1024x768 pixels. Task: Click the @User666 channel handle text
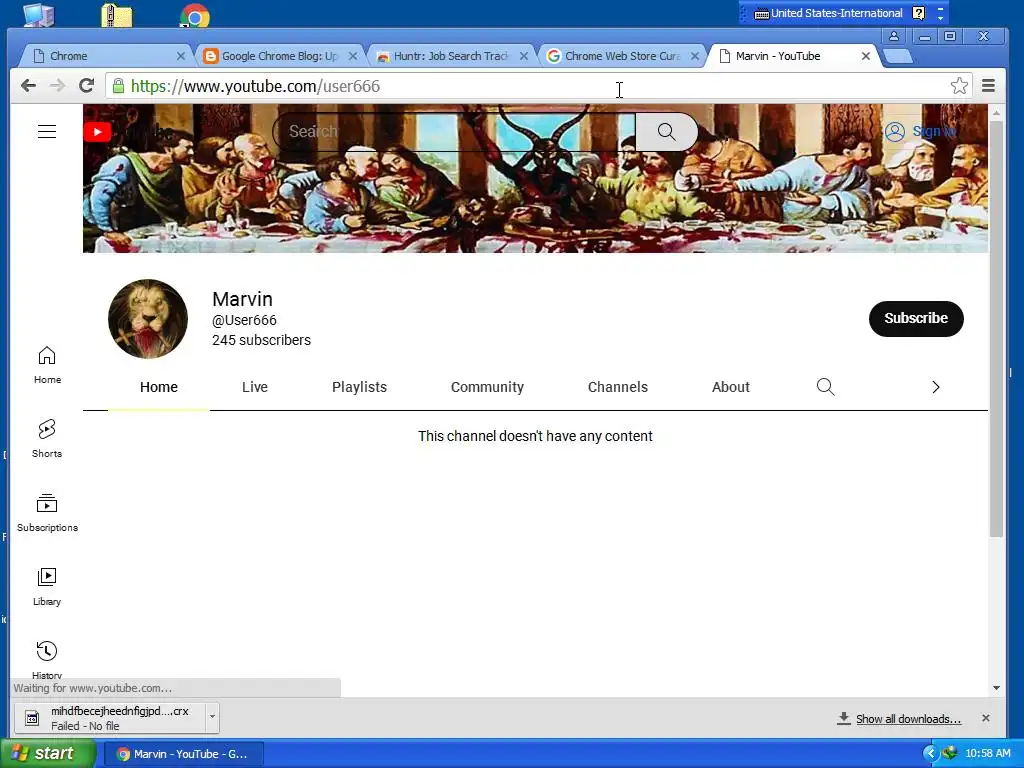click(x=244, y=320)
